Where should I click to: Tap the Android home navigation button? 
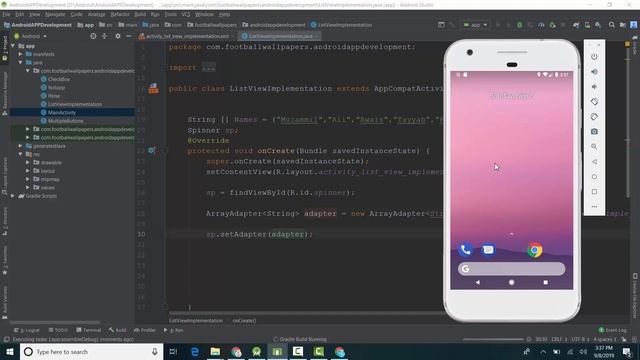pos(511,282)
